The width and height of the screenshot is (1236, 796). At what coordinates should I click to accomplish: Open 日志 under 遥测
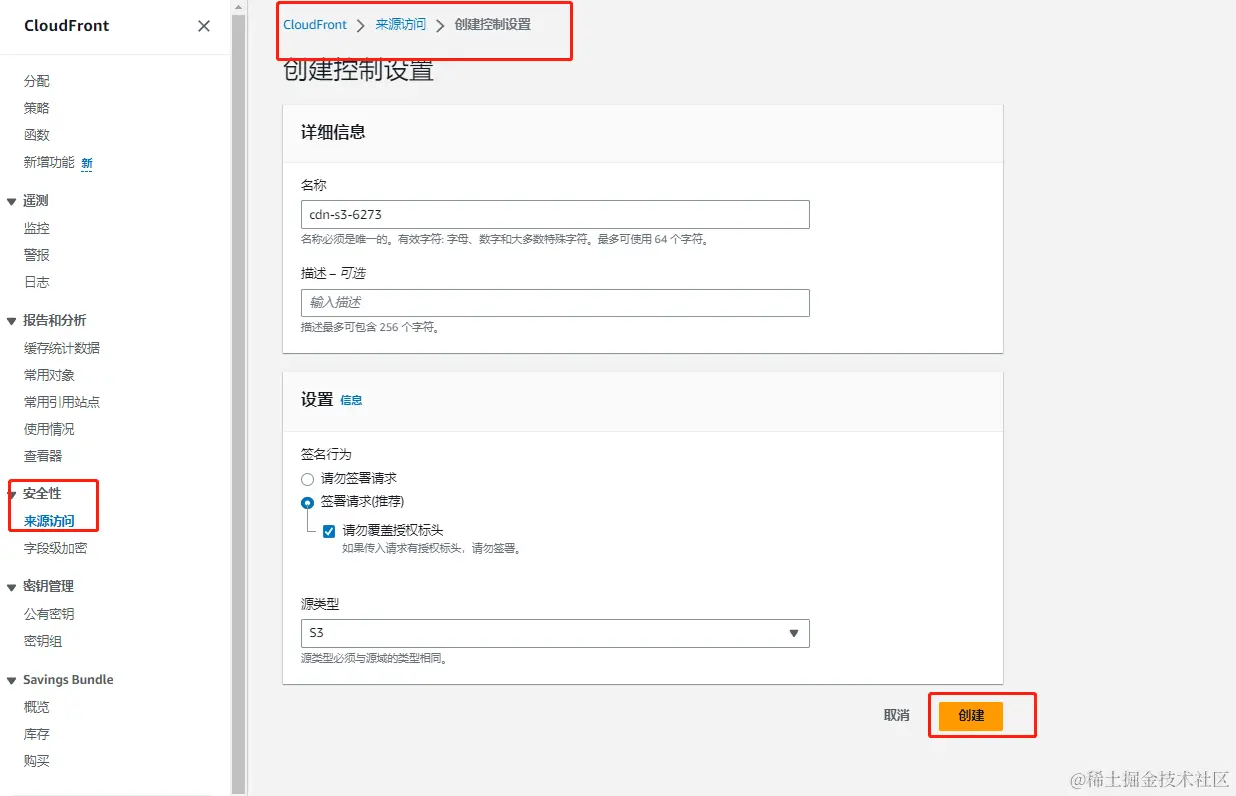[37, 282]
